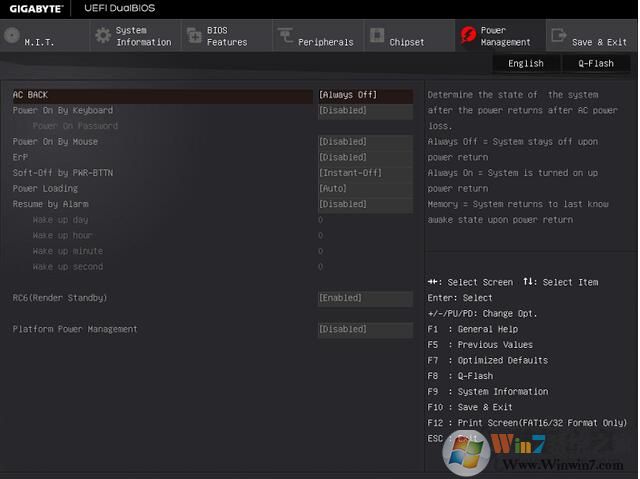Toggle the ErP Disabled value
Viewport: 640px width, 479px height.
pyautogui.click(x=364, y=157)
